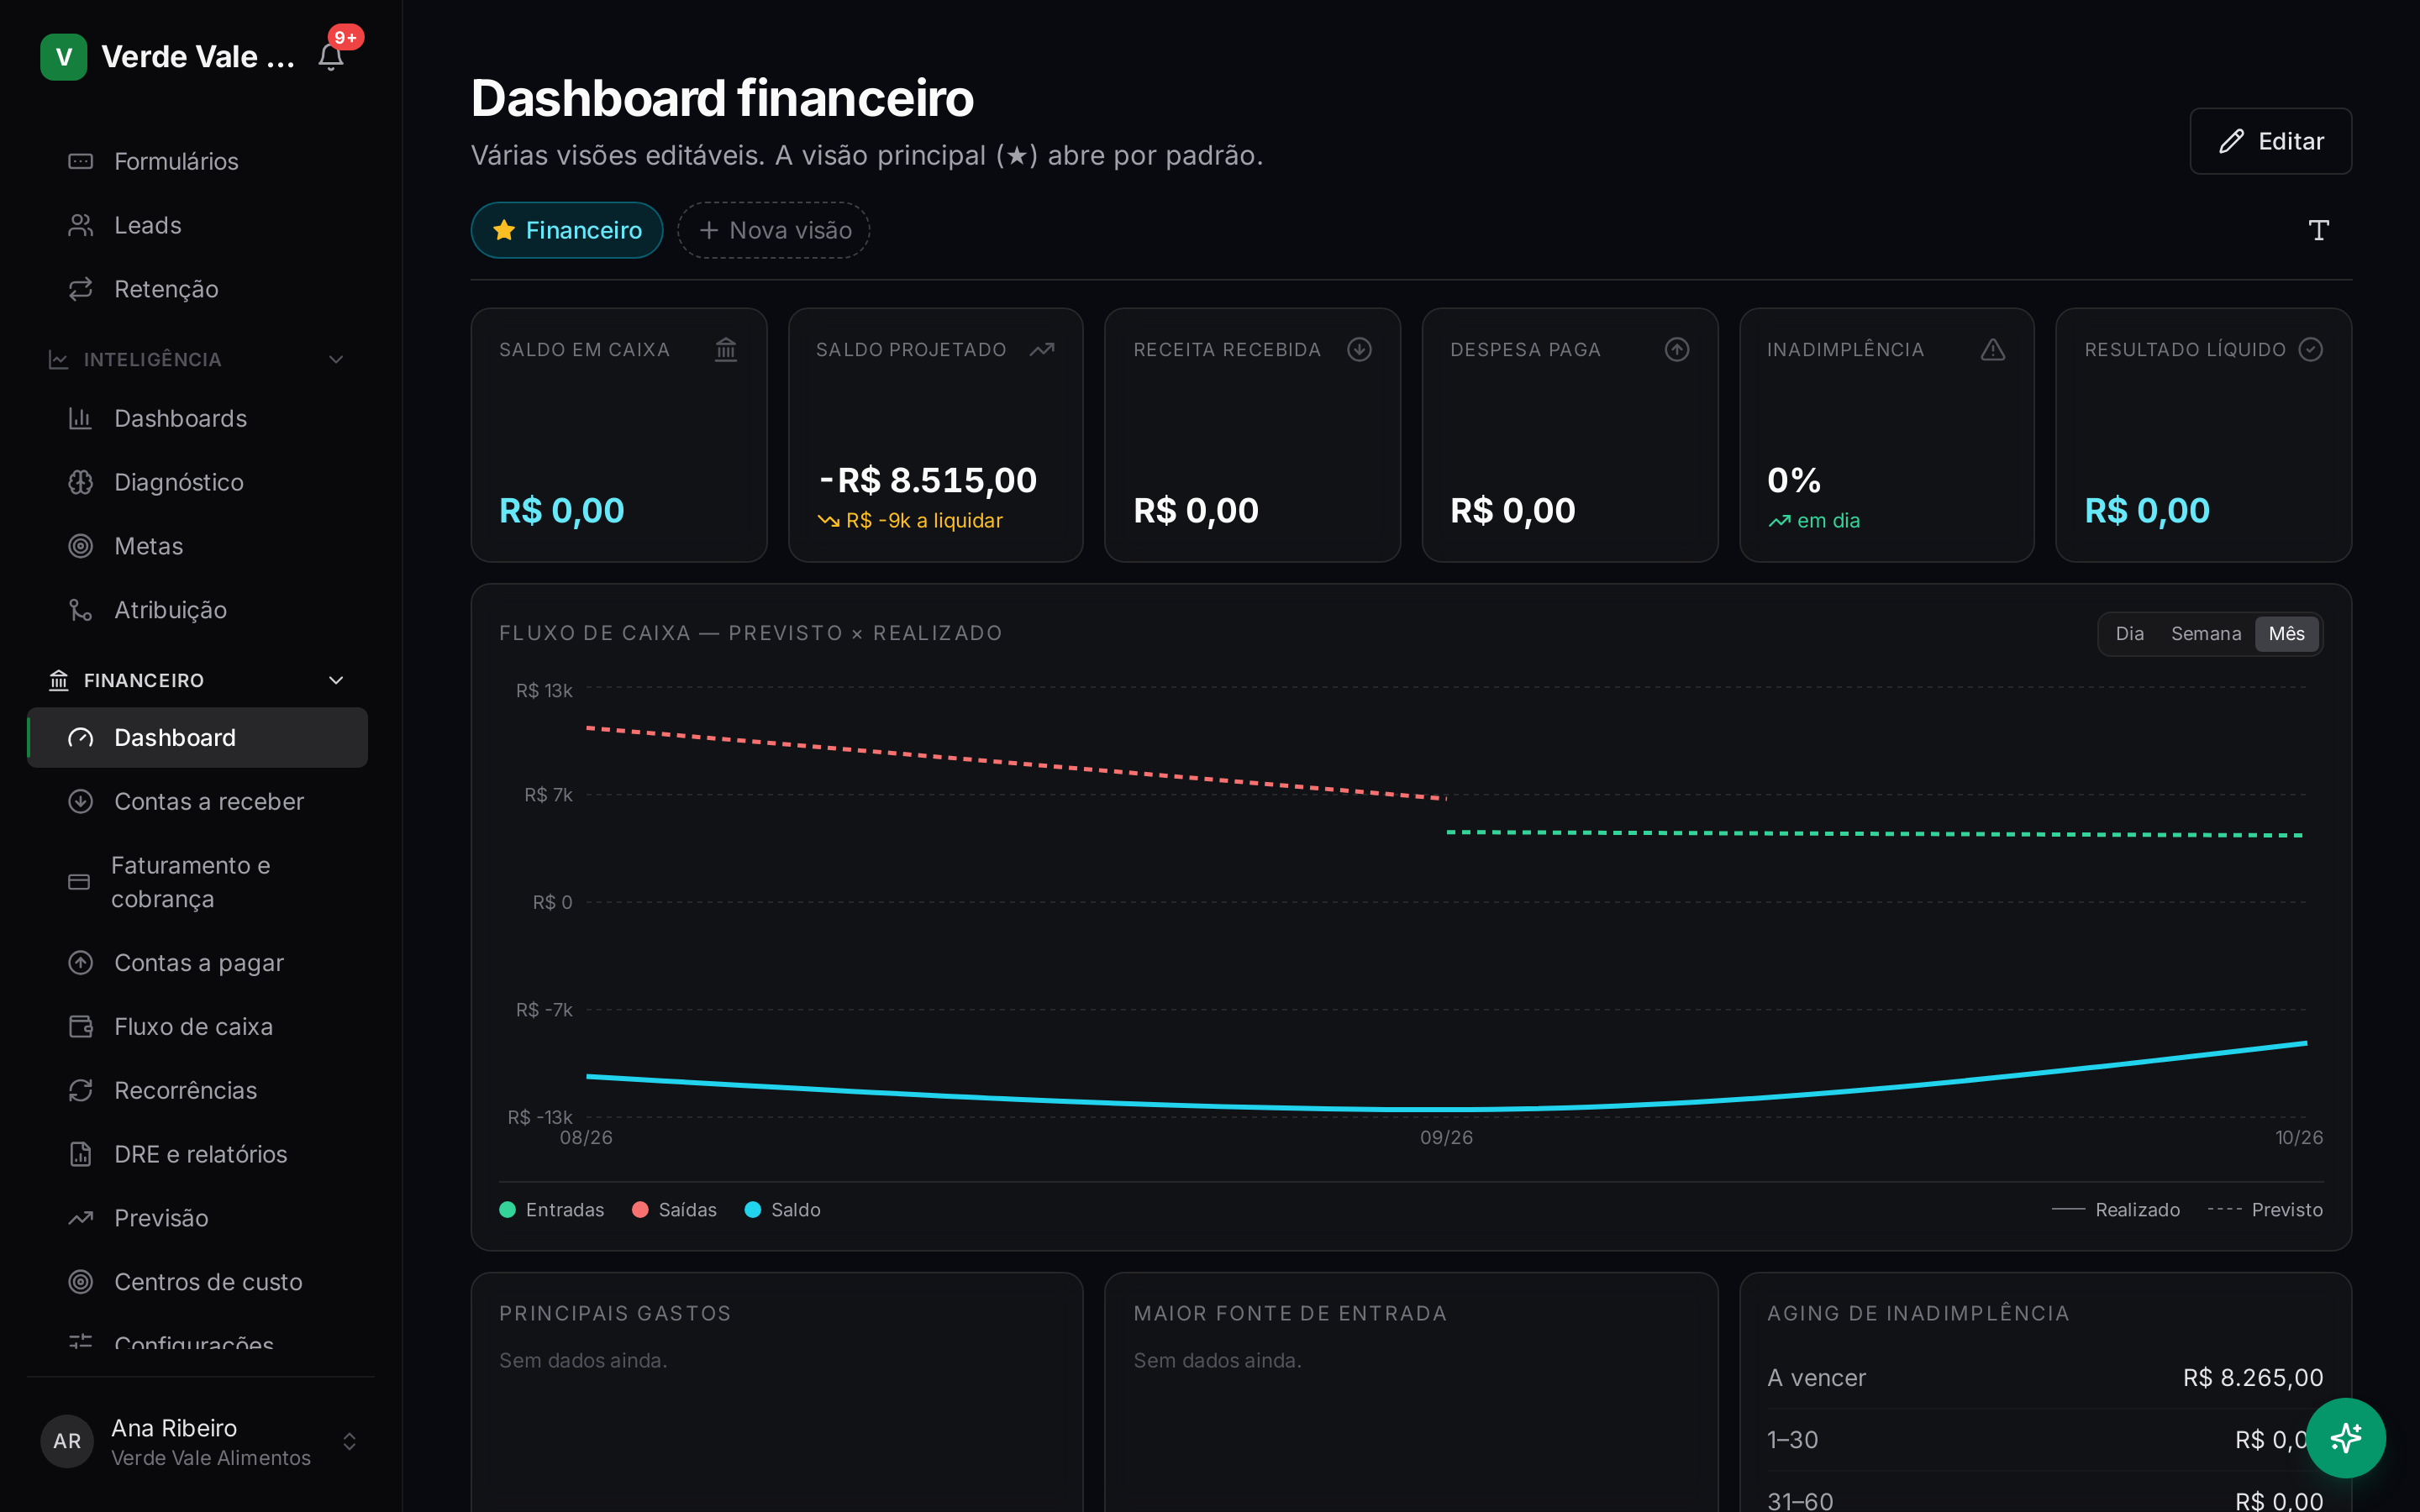This screenshot has height=1512, width=2420.
Task: Click the bank icon on Saldo em Caixa
Action: tap(726, 349)
